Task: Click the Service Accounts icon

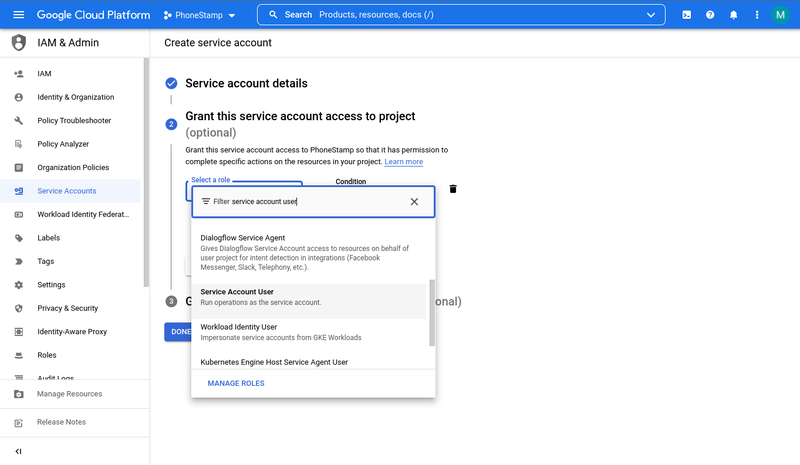Action: point(19,191)
